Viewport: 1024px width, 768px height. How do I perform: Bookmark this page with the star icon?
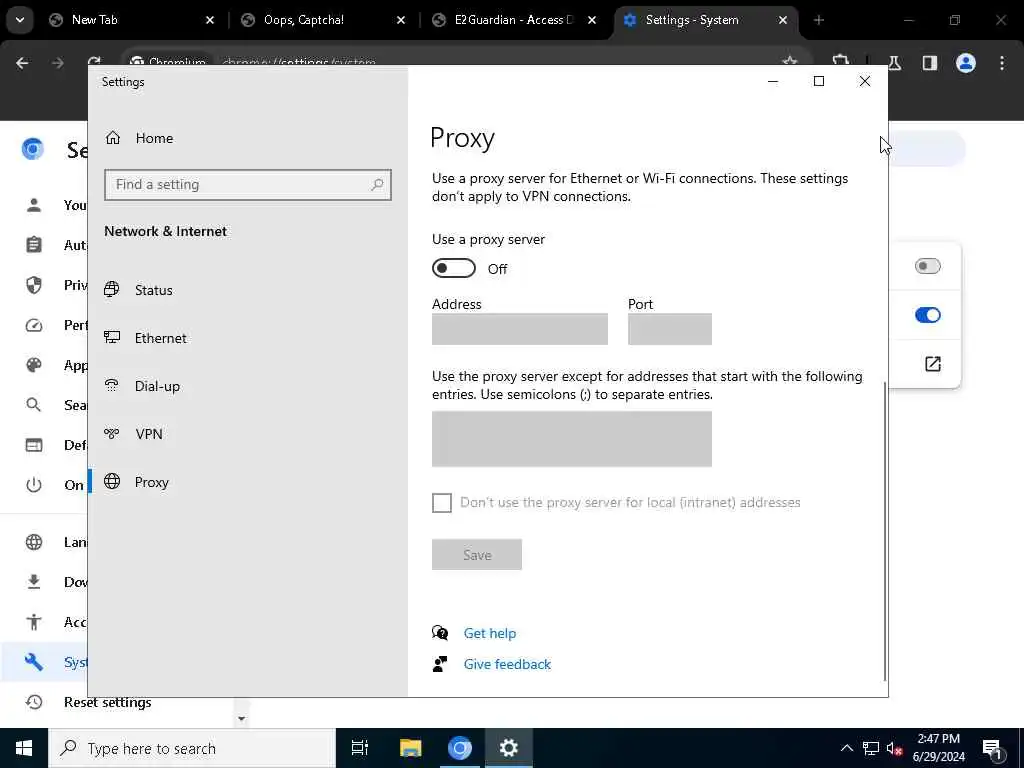point(790,61)
